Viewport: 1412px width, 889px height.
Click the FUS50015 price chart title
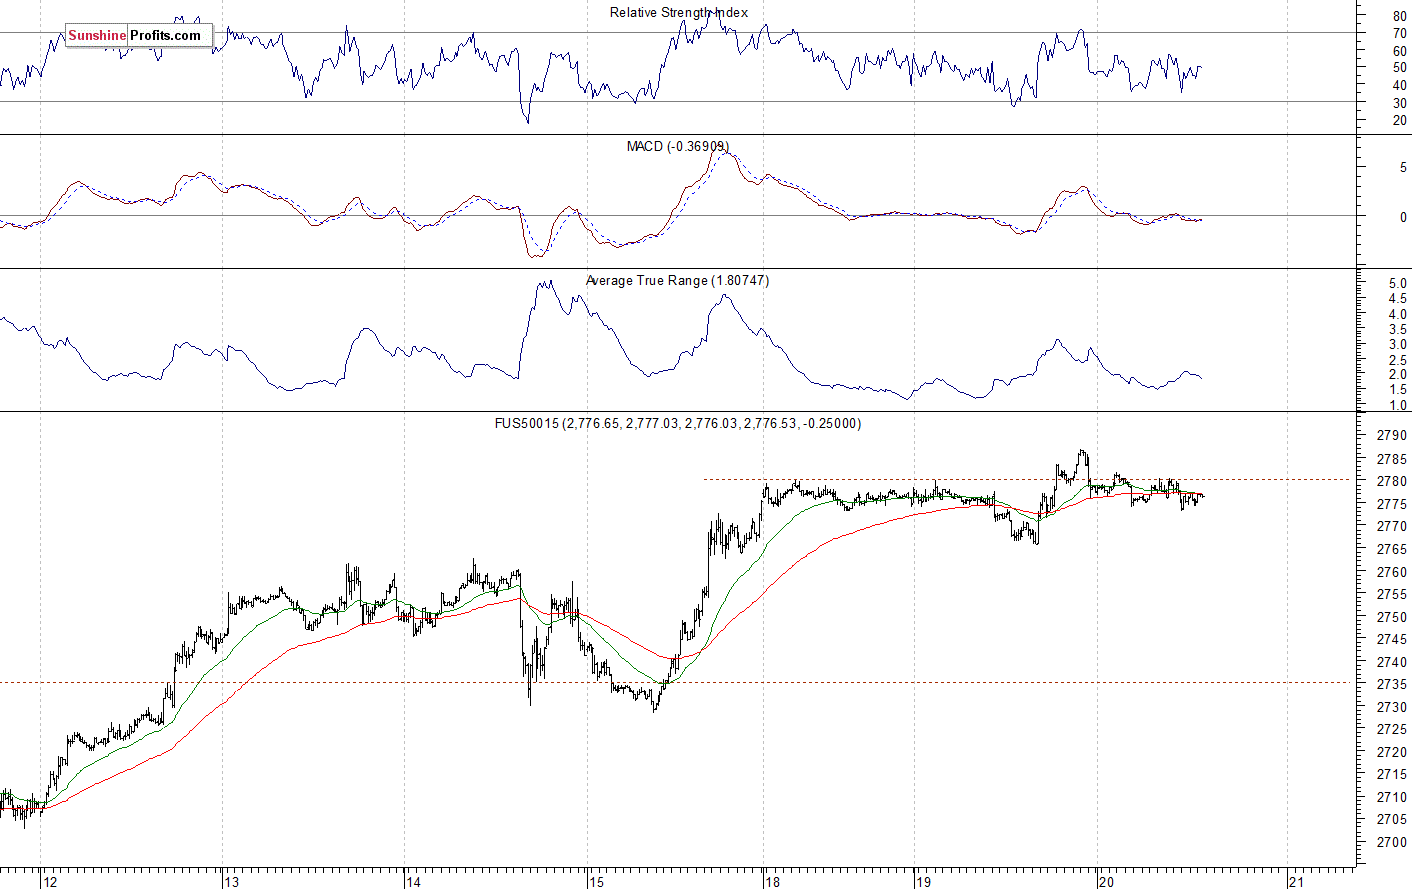point(678,424)
